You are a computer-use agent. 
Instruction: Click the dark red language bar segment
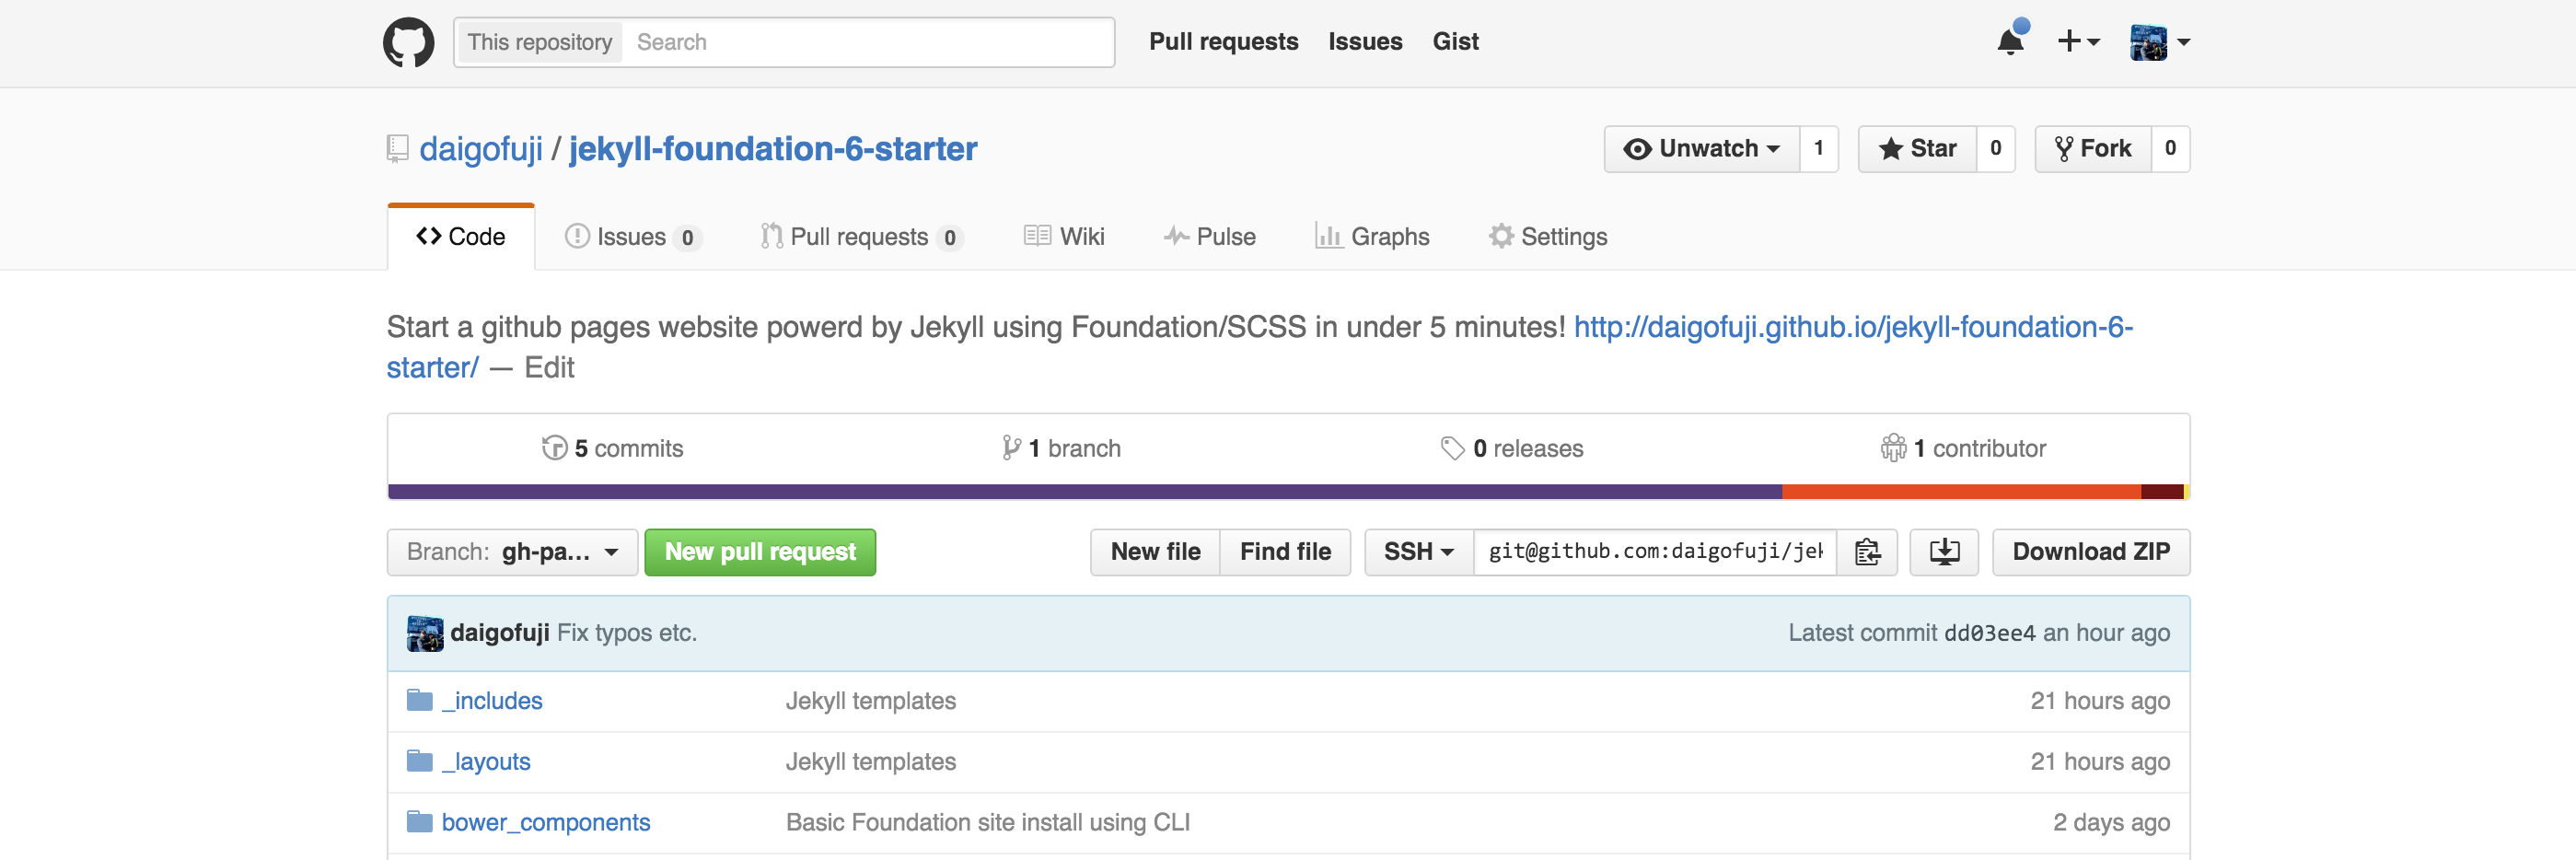[2162, 492]
